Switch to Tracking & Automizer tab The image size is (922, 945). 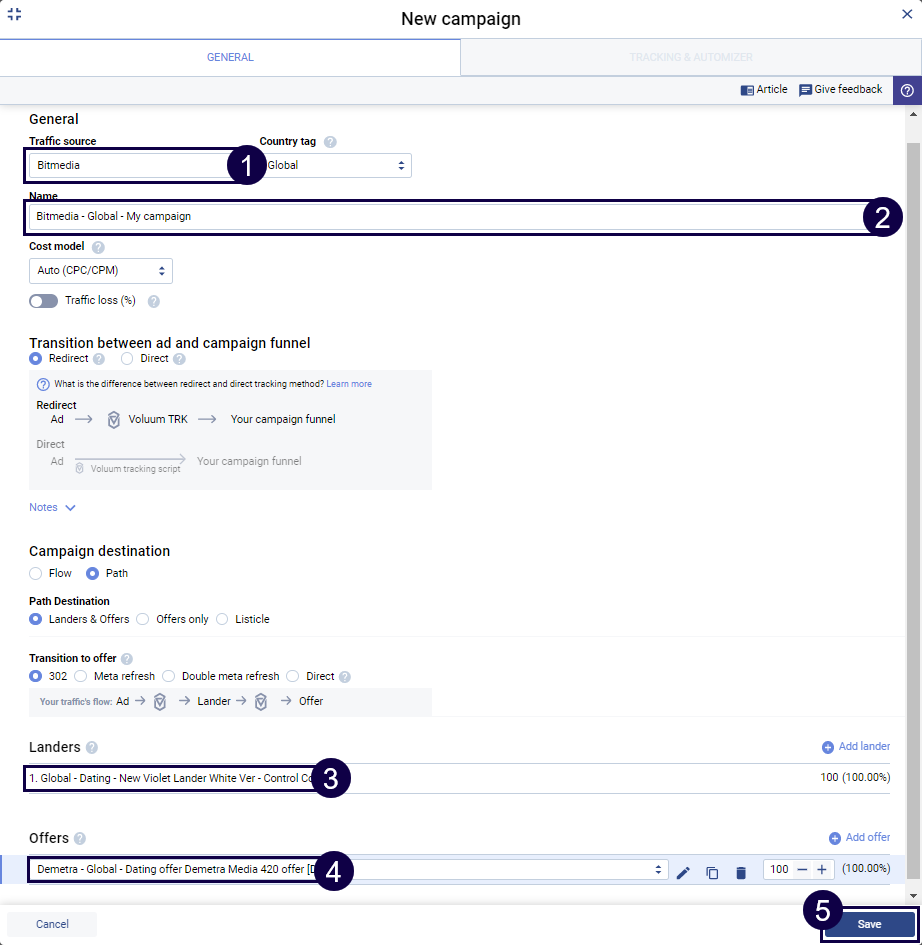(690, 58)
